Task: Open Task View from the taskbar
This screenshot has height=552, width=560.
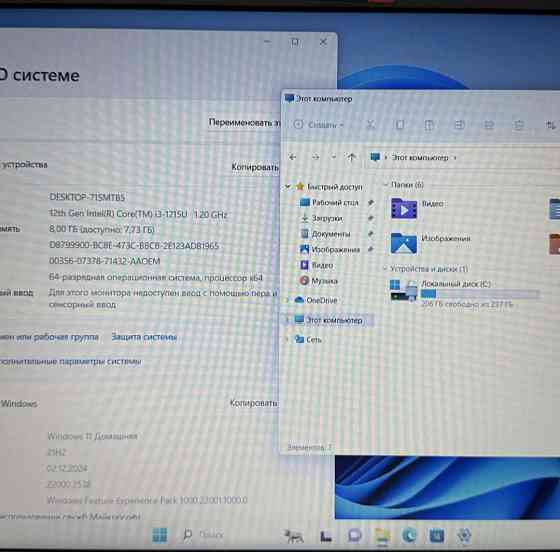Action: click(326, 536)
